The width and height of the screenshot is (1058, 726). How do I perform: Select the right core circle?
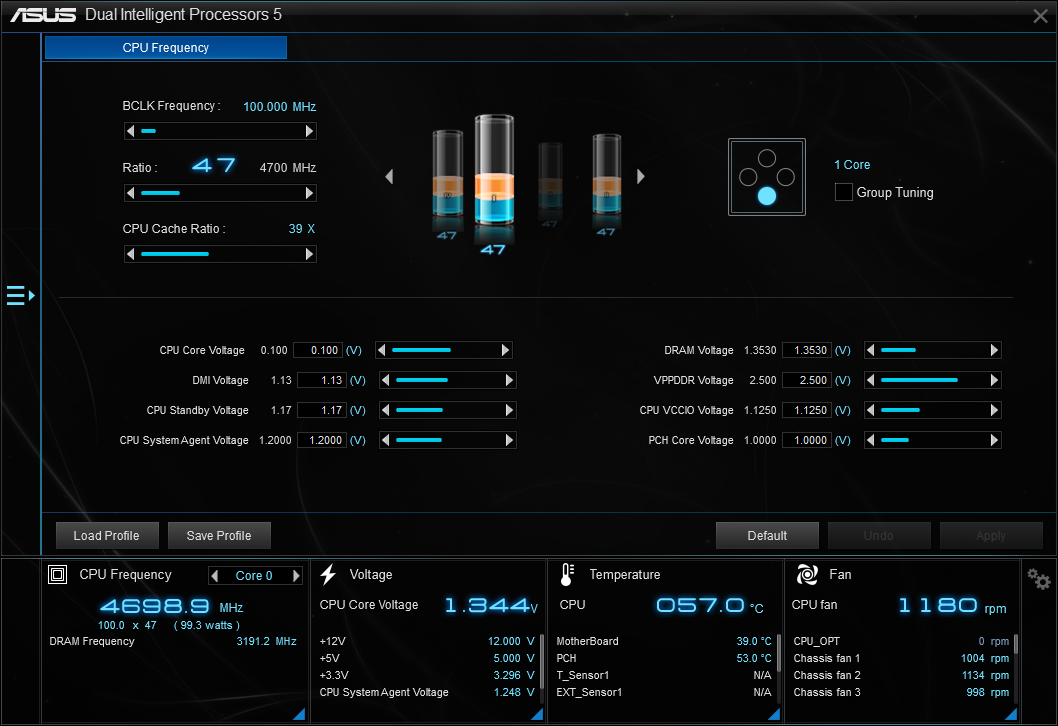point(785,177)
